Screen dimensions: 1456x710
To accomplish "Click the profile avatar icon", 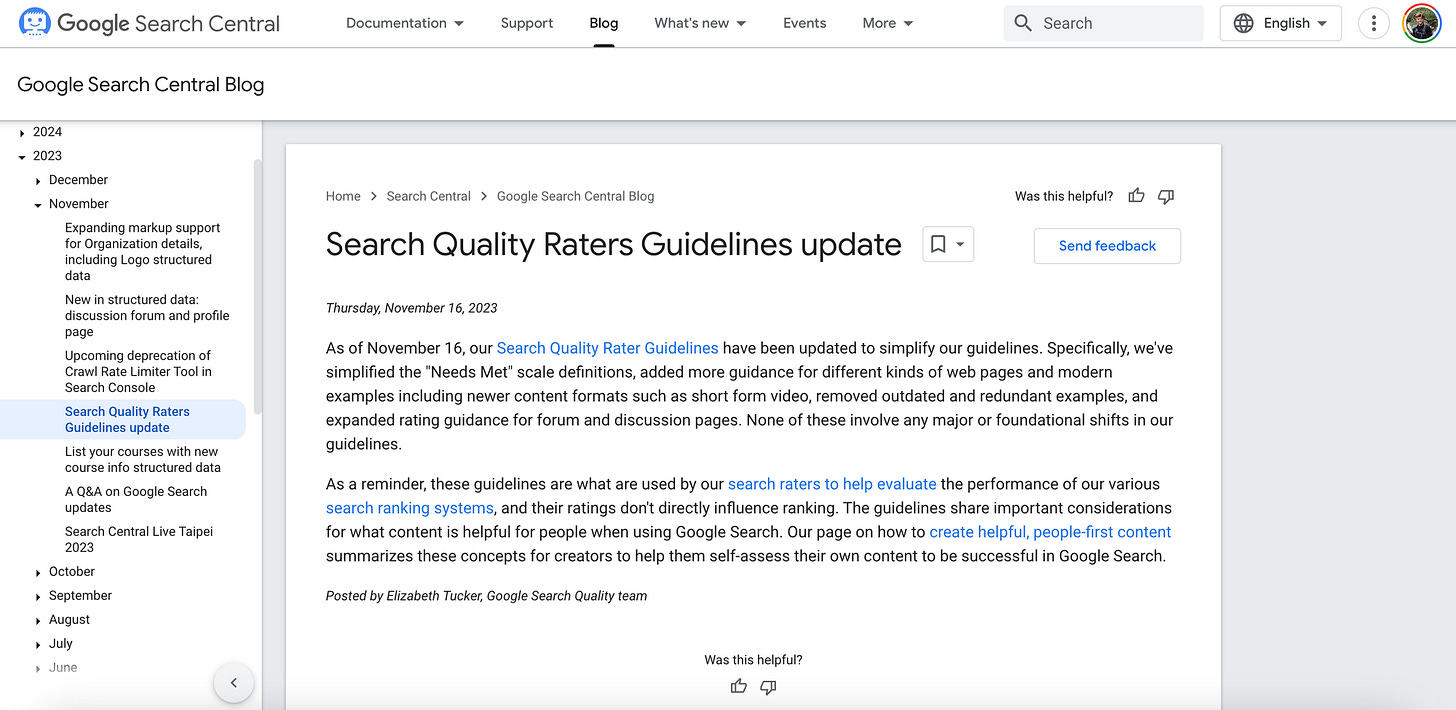I will pos(1421,22).
